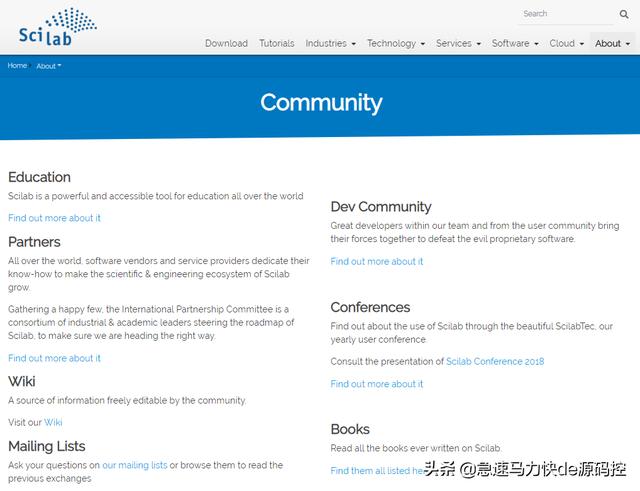Click the Mailing Lists heading

pos(47,447)
